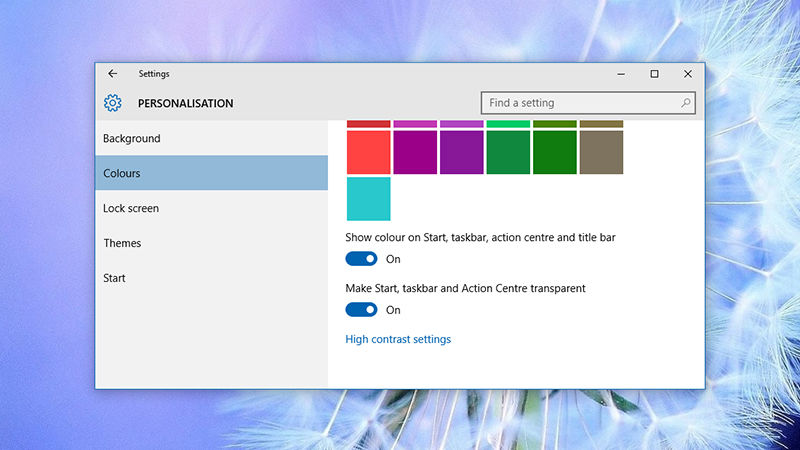Disable Make Start, taskbar transparent toggle
Viewport: 800px width, 450px height.
361,310
